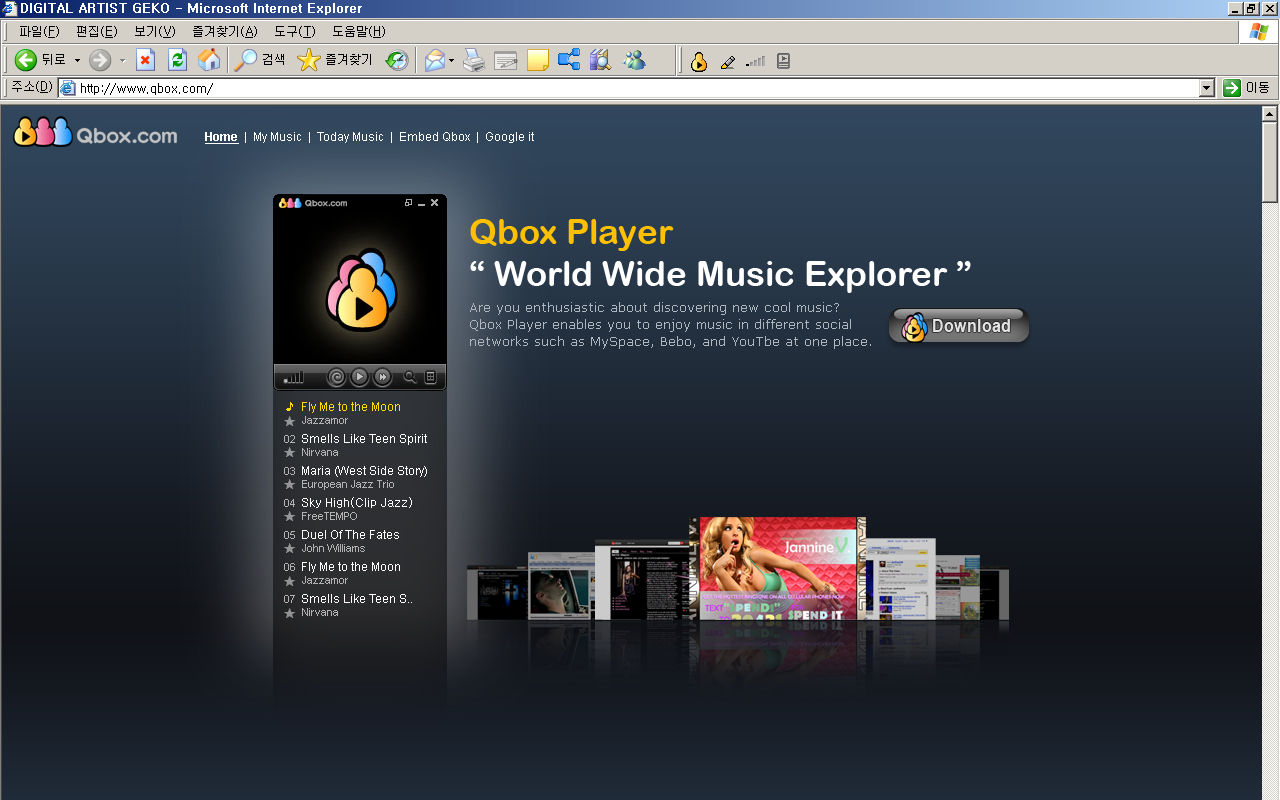Open the Embed Qbox link
This screenshot has height=800, width=1280.
434,137
